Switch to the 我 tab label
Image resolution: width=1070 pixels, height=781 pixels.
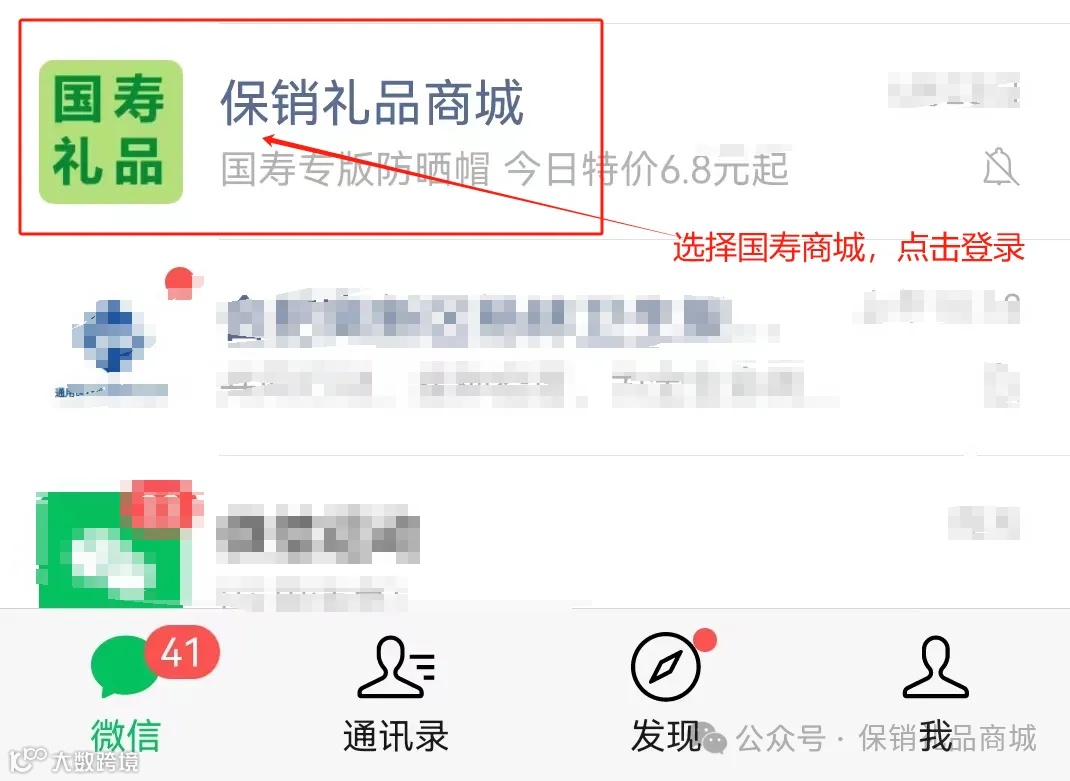[x=936, y=736]
